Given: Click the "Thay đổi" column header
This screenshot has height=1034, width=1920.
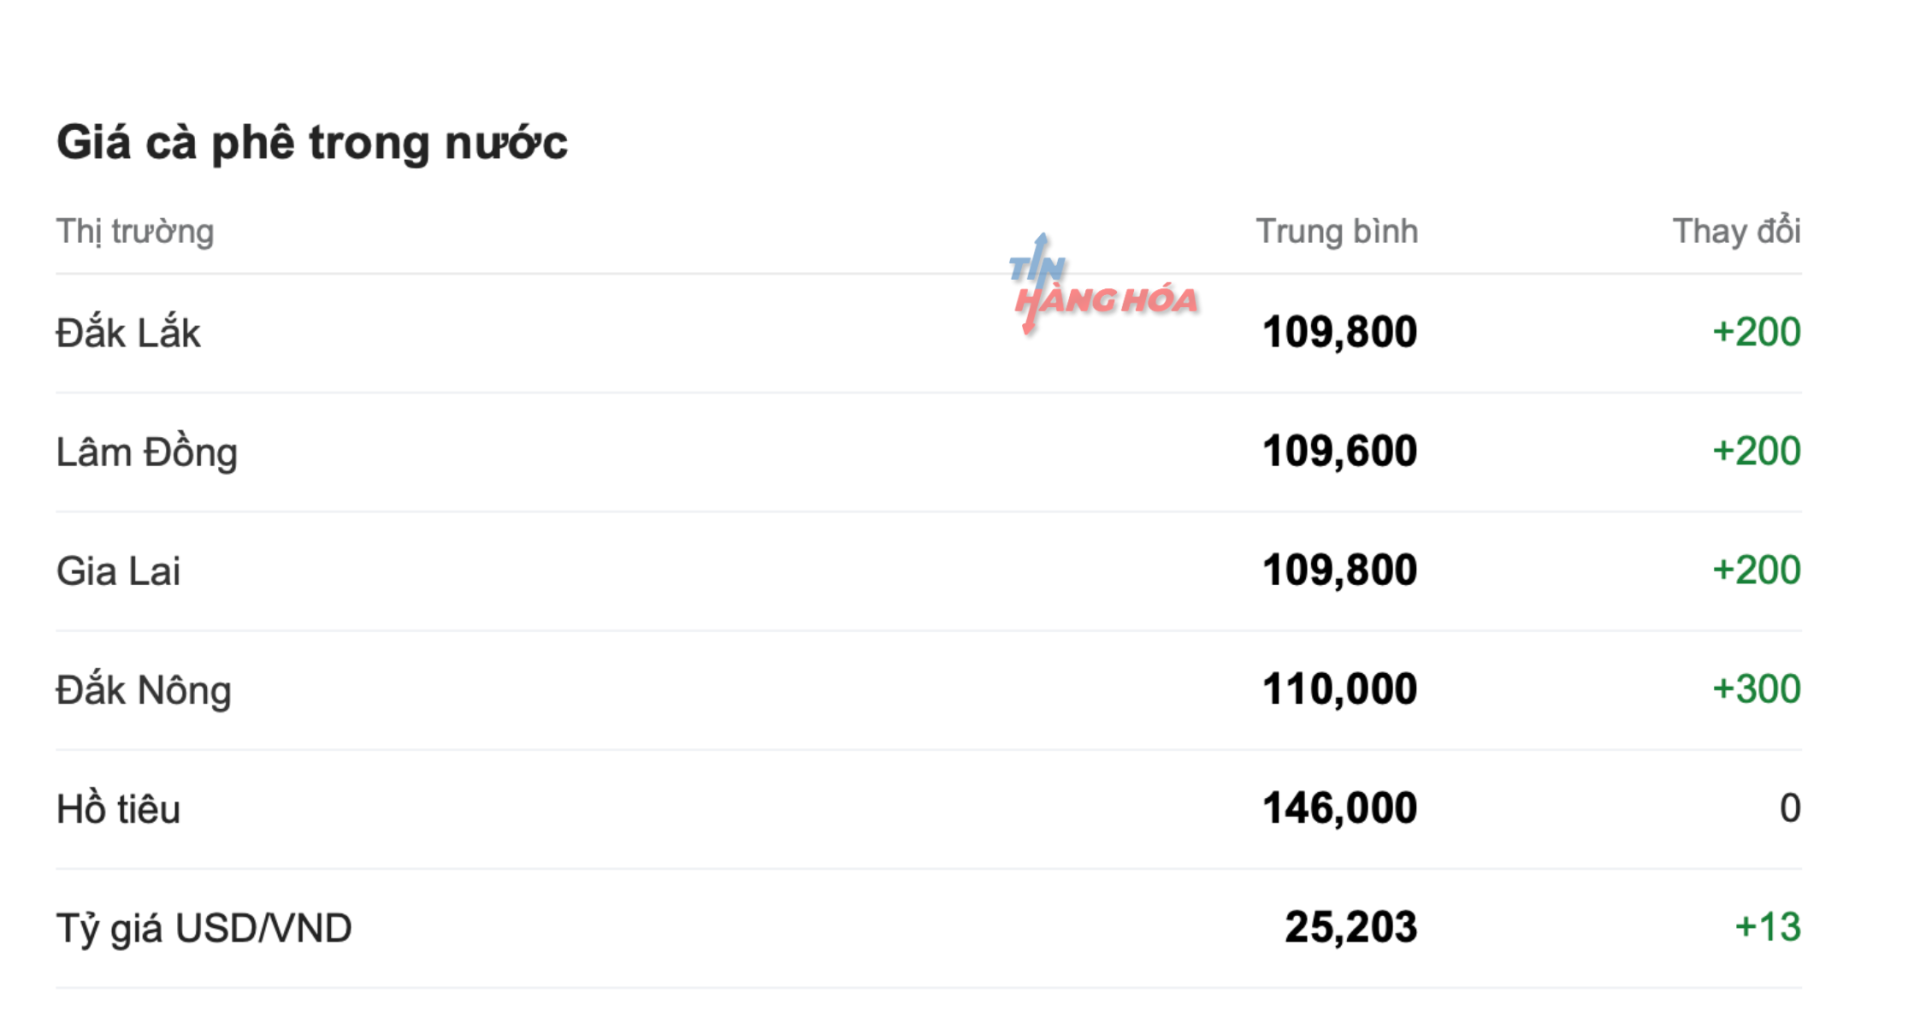Looking at the screenshot, I should [x=1736, y=231].
